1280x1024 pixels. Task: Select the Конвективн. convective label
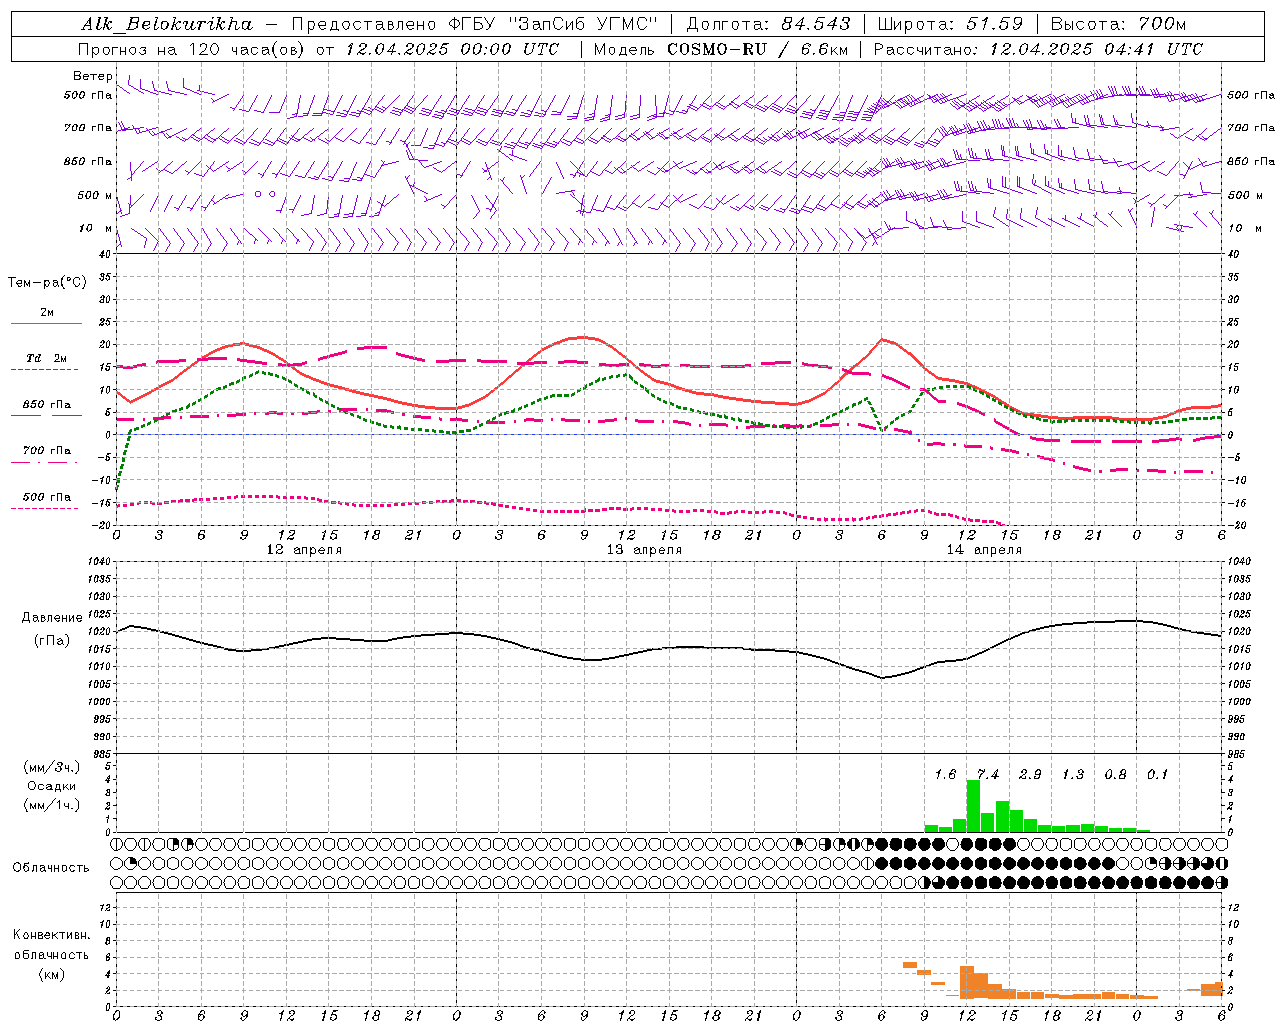click(51, 935)
